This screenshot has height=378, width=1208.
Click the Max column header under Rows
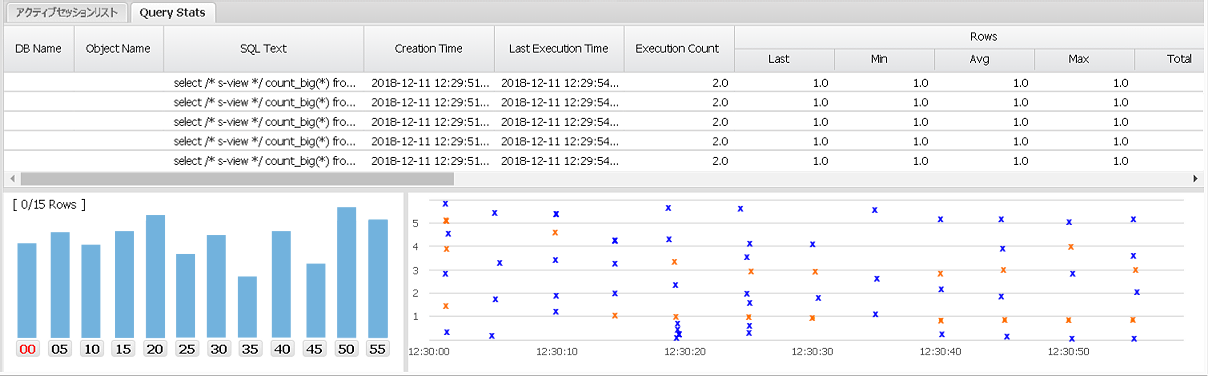[x=1078, y=59]
